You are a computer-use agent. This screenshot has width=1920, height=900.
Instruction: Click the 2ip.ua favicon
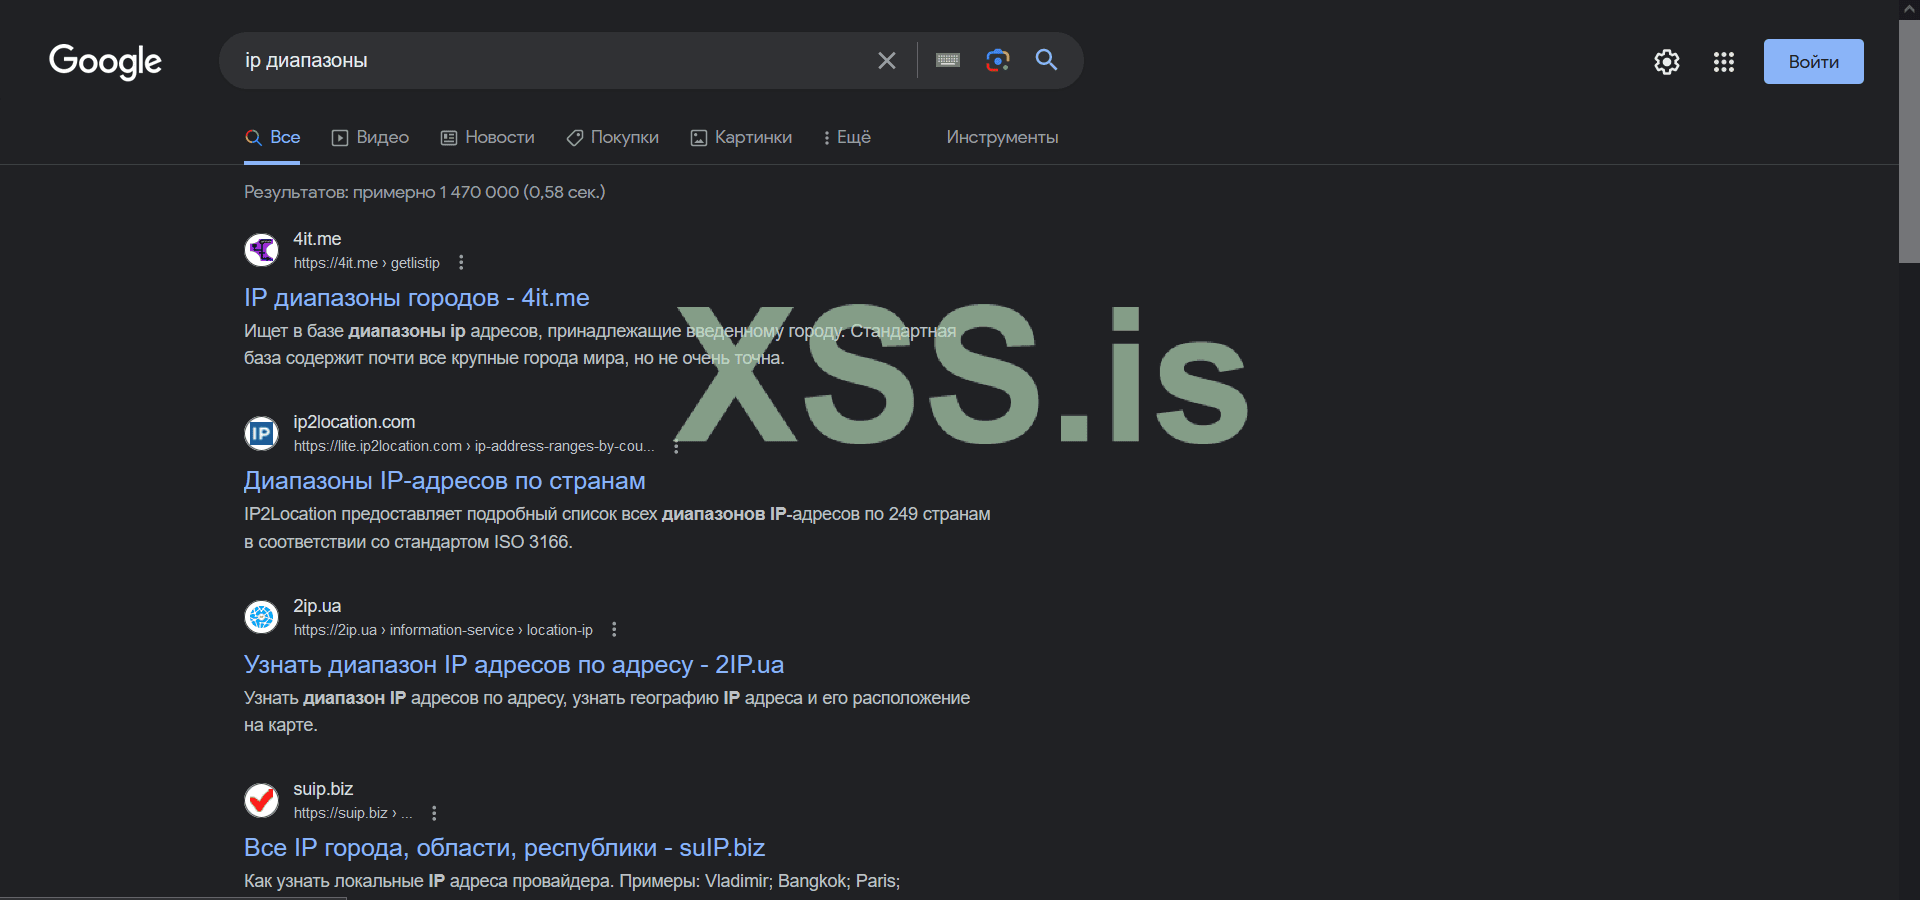coord(262,617)
